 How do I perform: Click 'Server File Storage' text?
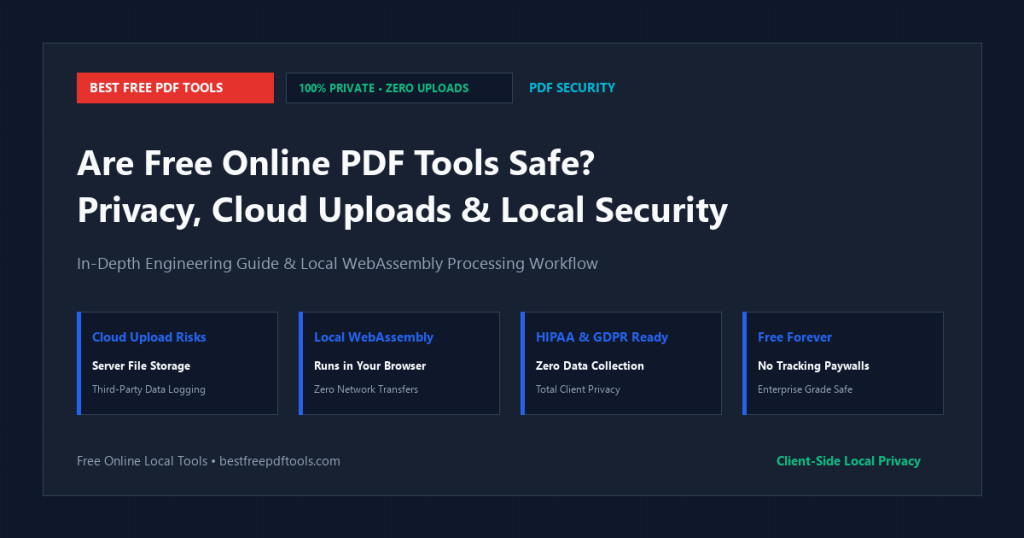point(141,366)
